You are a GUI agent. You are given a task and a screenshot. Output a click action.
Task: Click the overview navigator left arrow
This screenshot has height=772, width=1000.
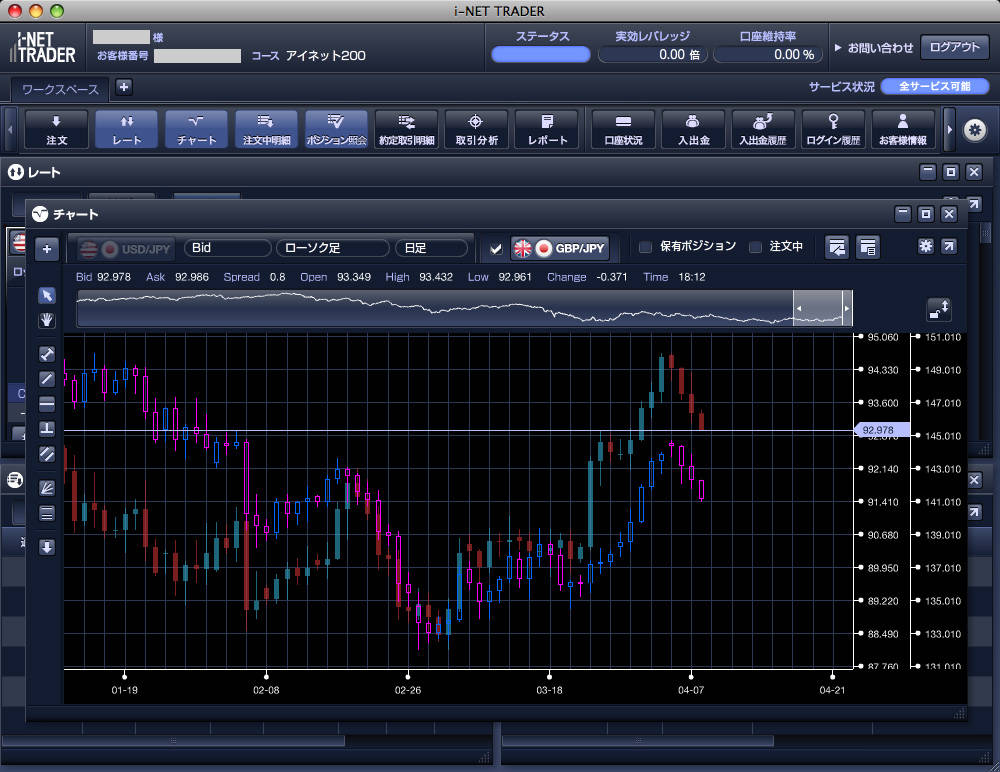tap(798, 309)
